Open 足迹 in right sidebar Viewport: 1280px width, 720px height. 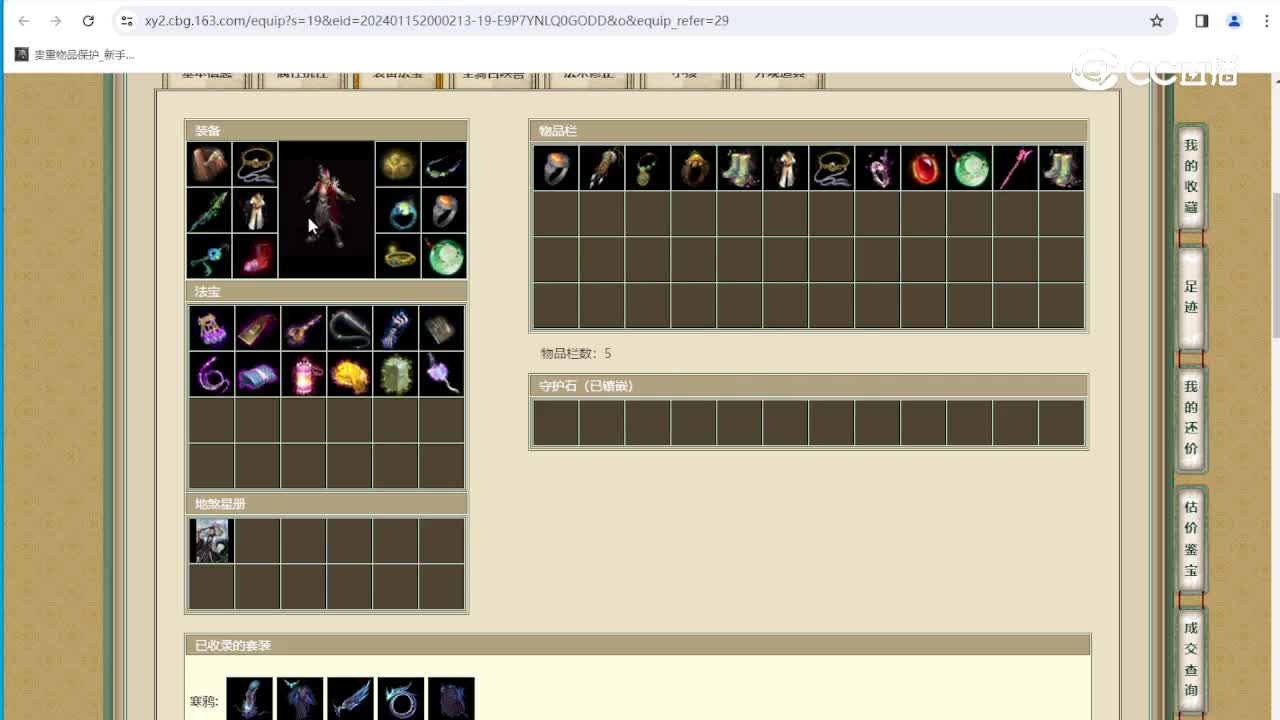click(x=1190, y=297)
